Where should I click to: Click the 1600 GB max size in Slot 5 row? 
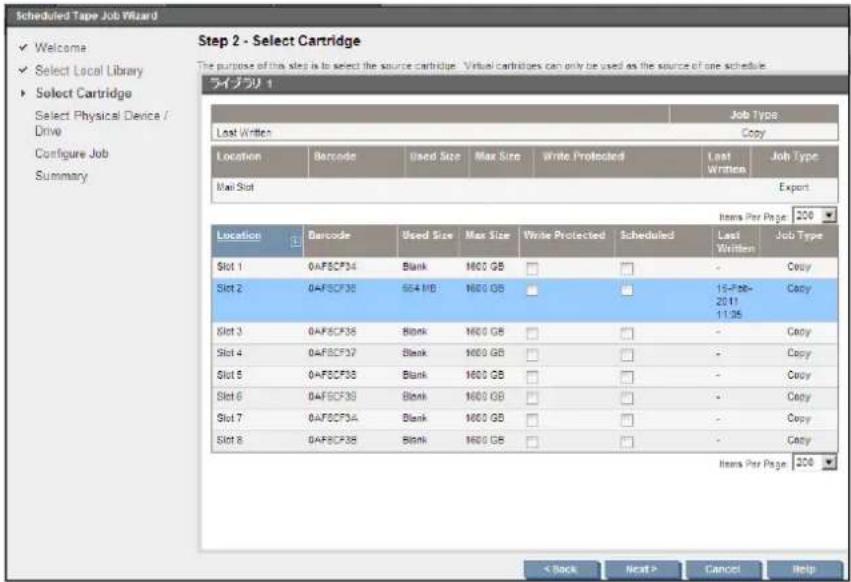click(x=485, y=375)
